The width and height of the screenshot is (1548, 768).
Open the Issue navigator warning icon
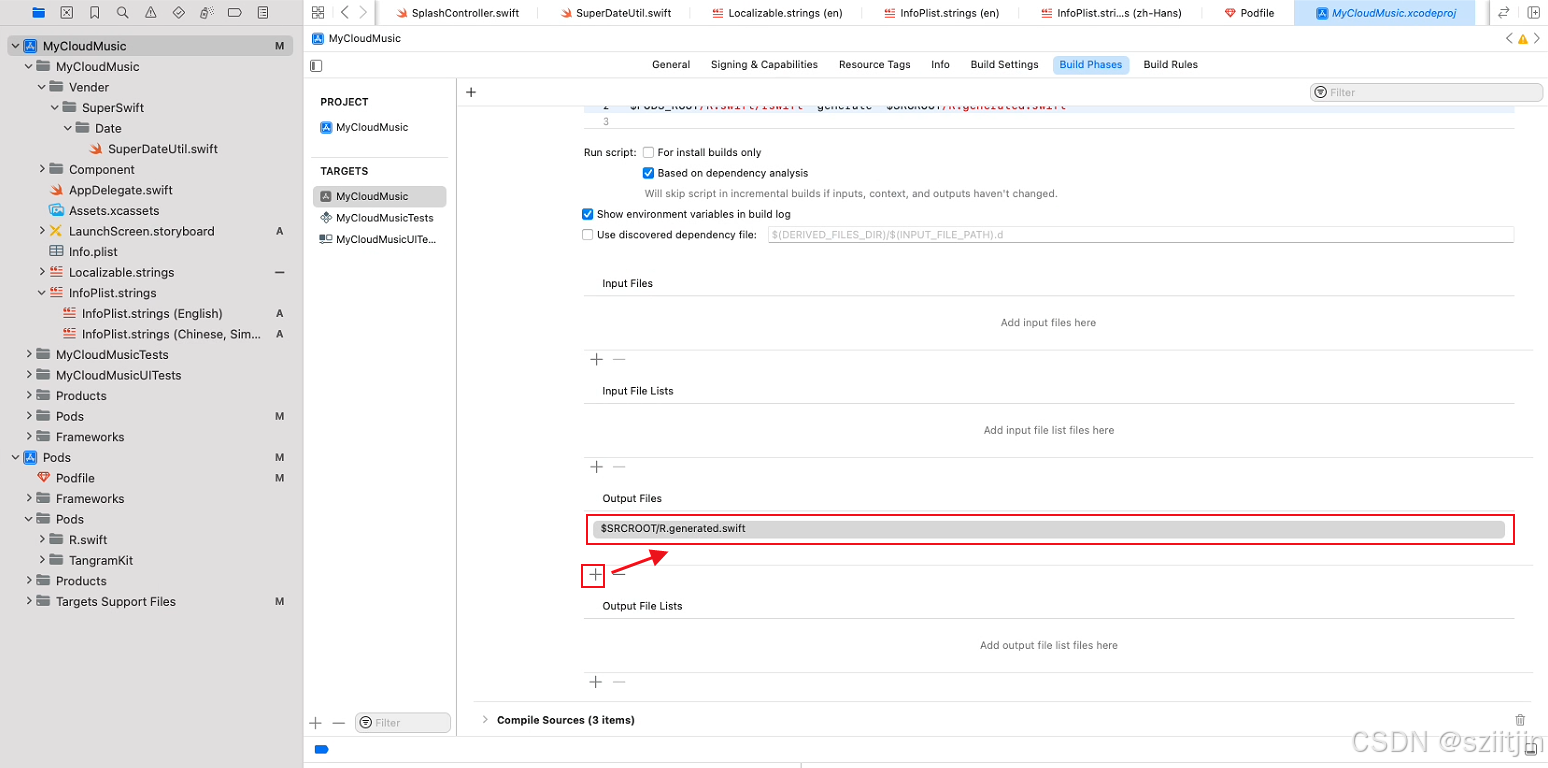coord(150,13)
